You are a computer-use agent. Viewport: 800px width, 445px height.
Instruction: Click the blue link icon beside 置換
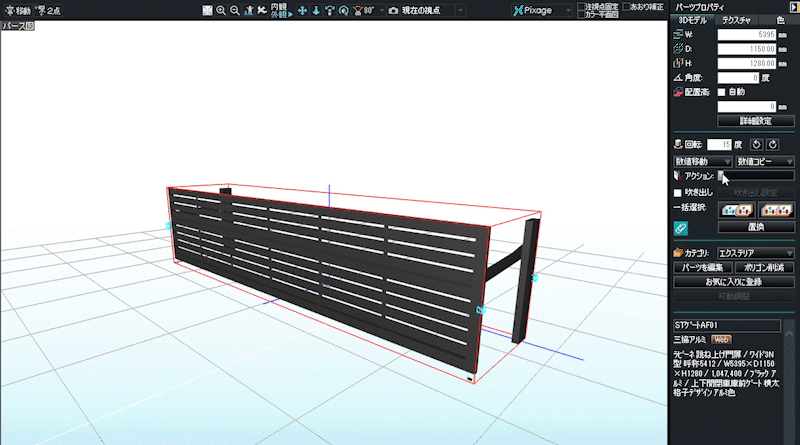680,227
